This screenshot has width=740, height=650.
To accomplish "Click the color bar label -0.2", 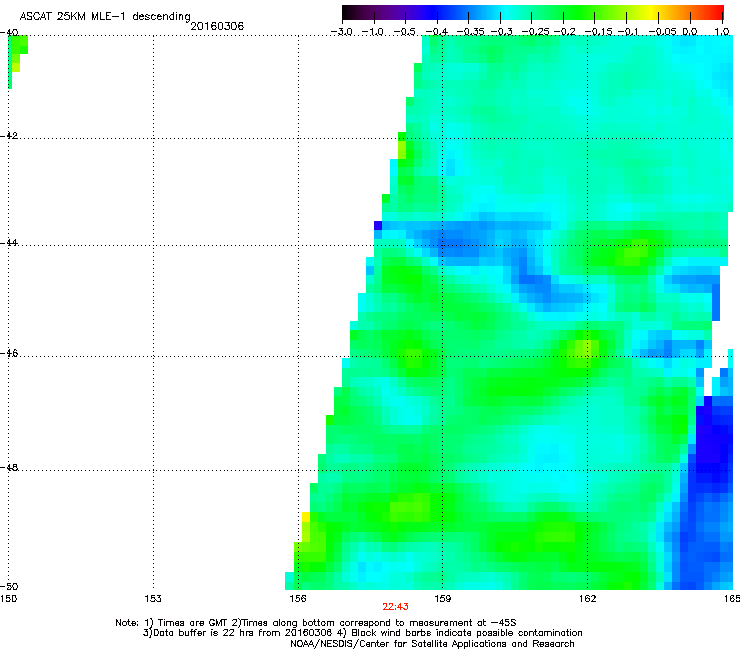I will 564,32.
